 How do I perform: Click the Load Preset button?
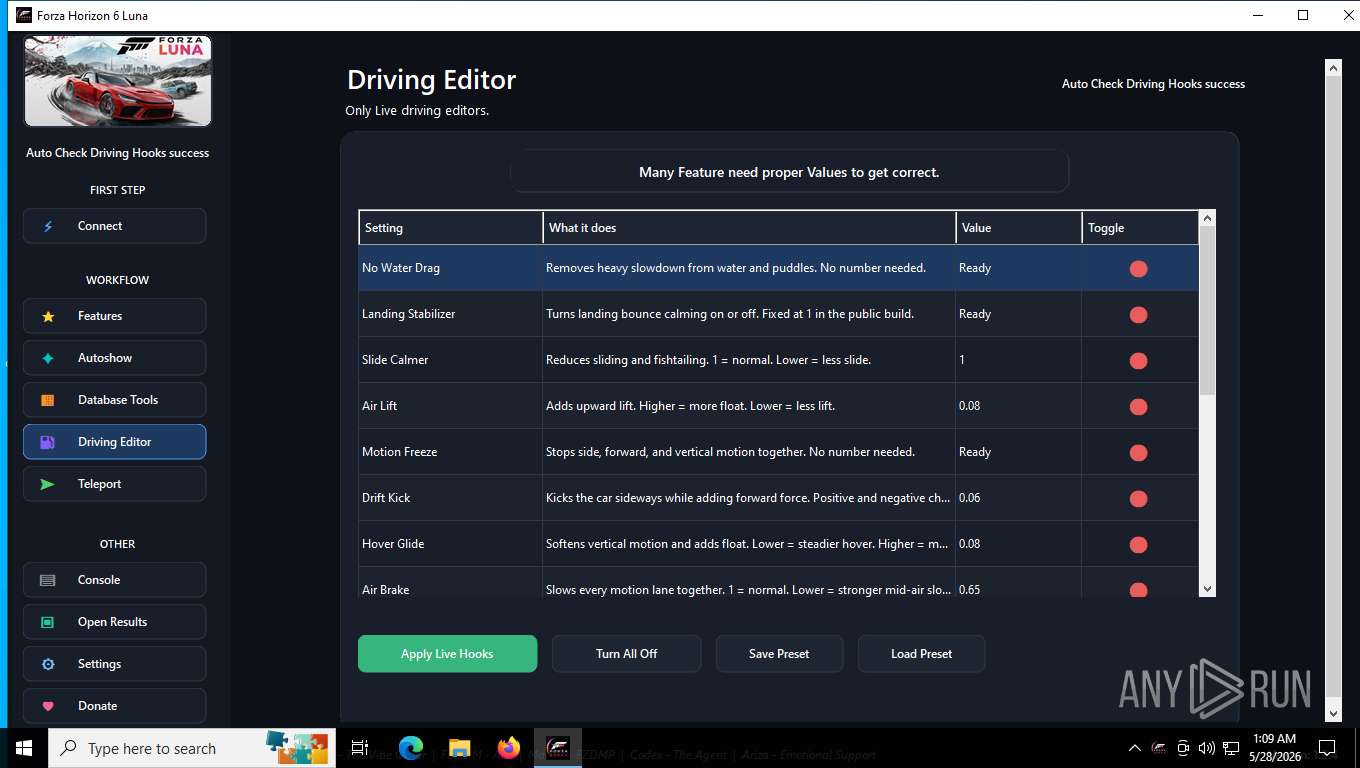click(921, 654)
